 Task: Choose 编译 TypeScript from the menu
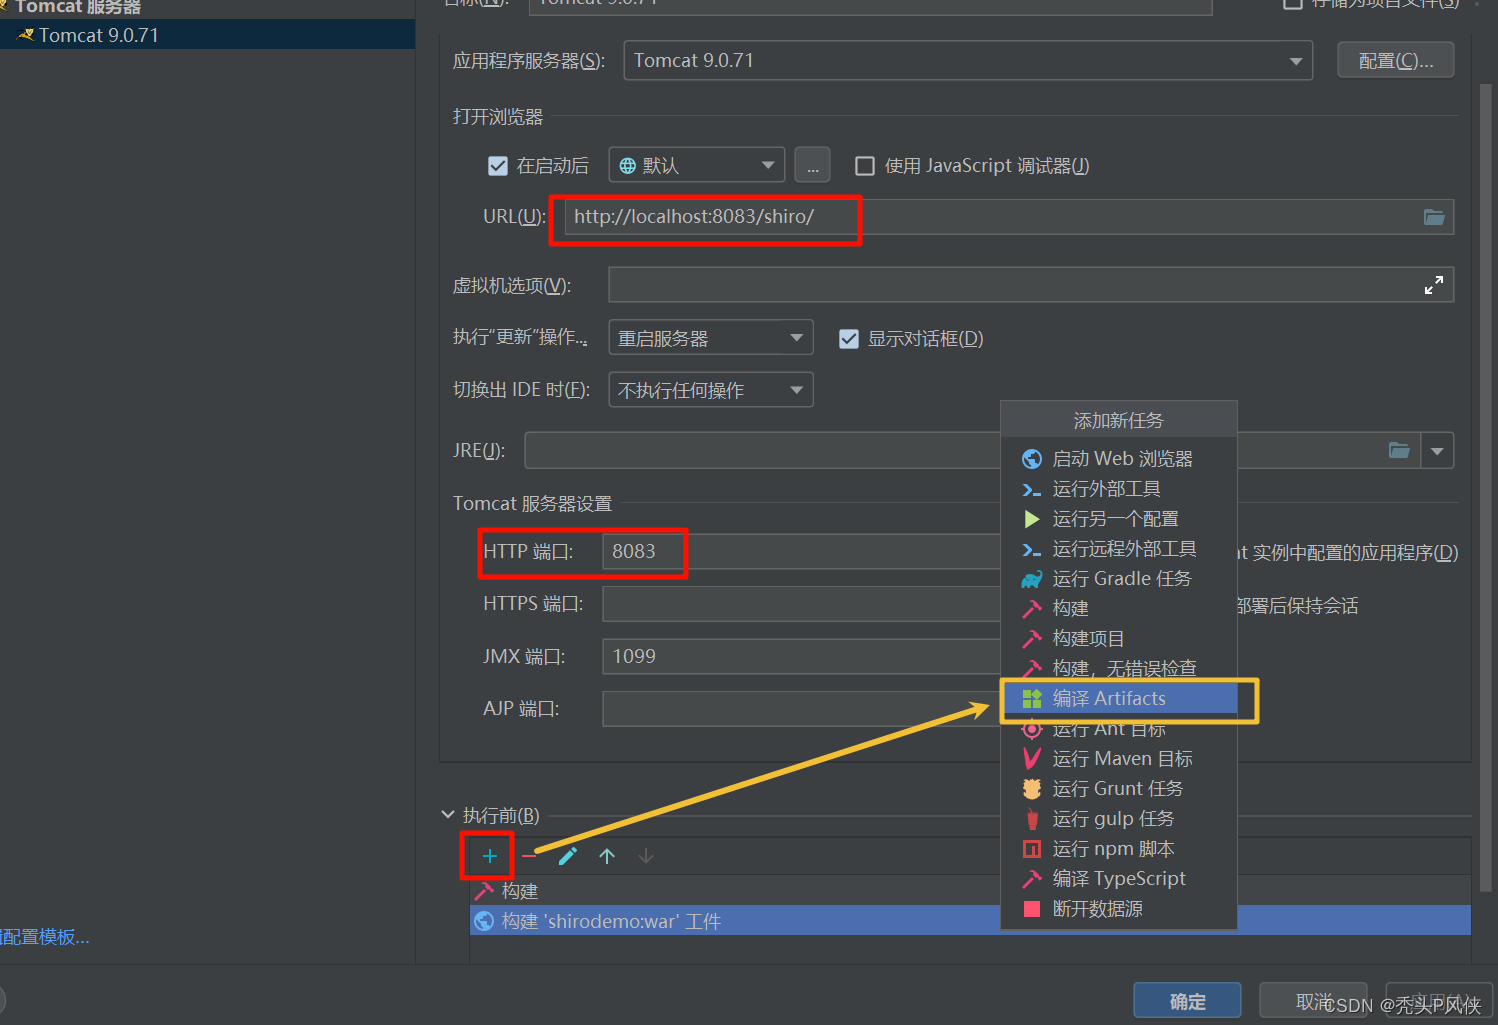pyautogui.click(x=1118, y=879)
